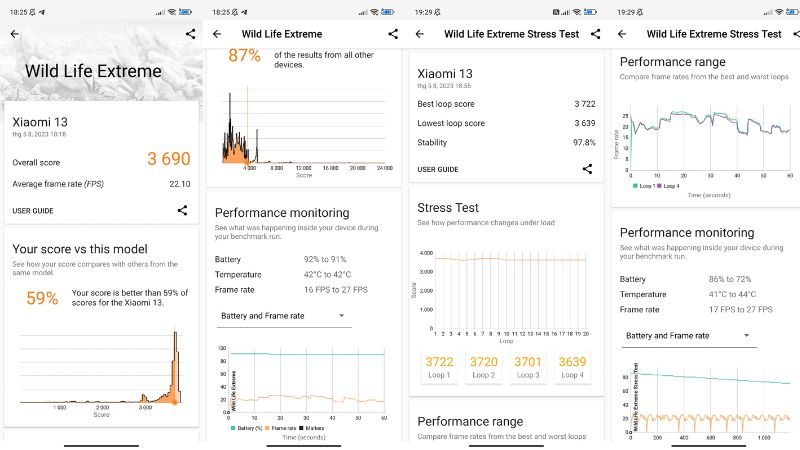Screen dimensions: 800x450
Task: Tap the Loop 1 legend under Performance range chart
Action: [642, 186]
